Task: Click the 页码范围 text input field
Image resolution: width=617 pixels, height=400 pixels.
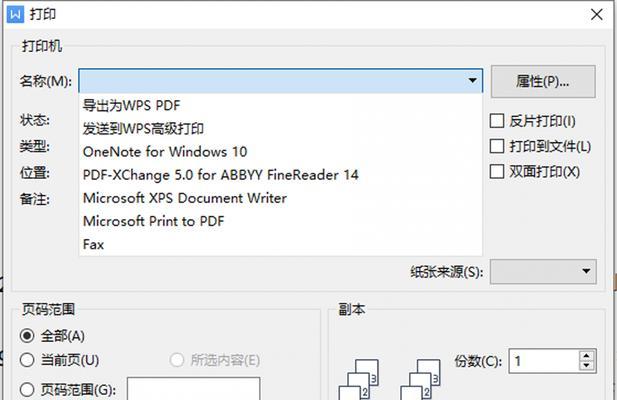Action: tap(193, 389)
